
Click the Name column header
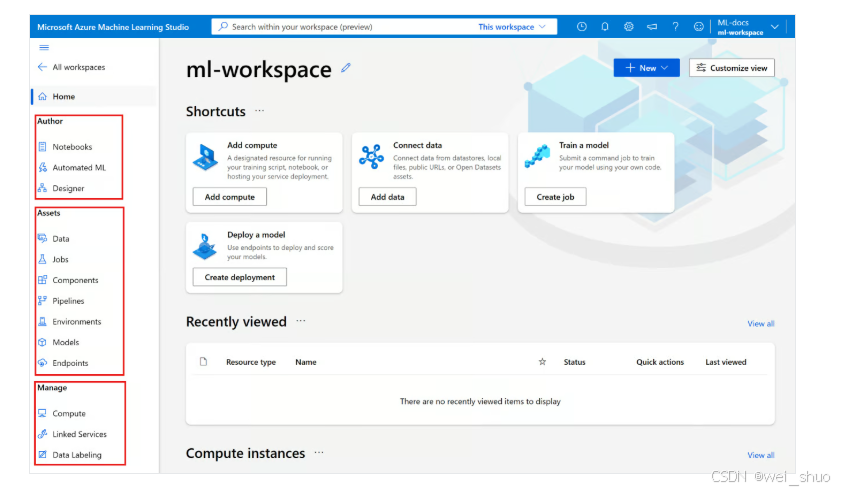point(306,362)
